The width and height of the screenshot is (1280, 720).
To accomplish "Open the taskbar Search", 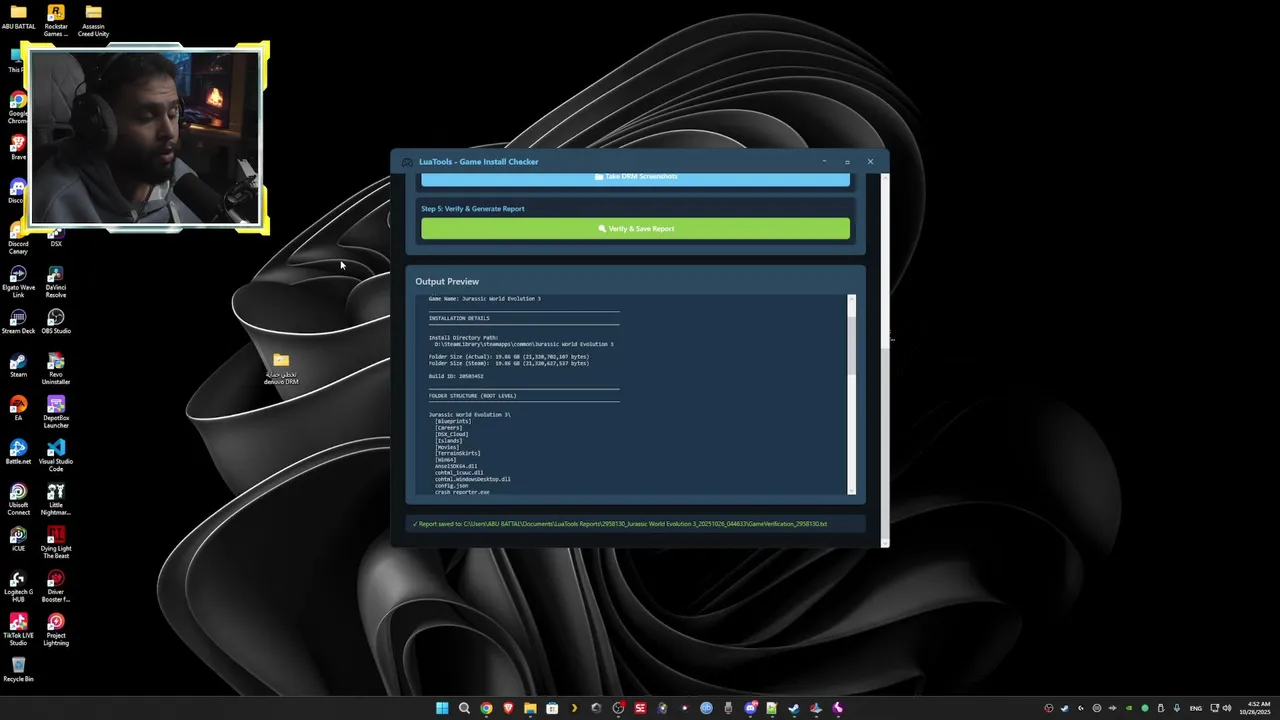I will 464,708.
